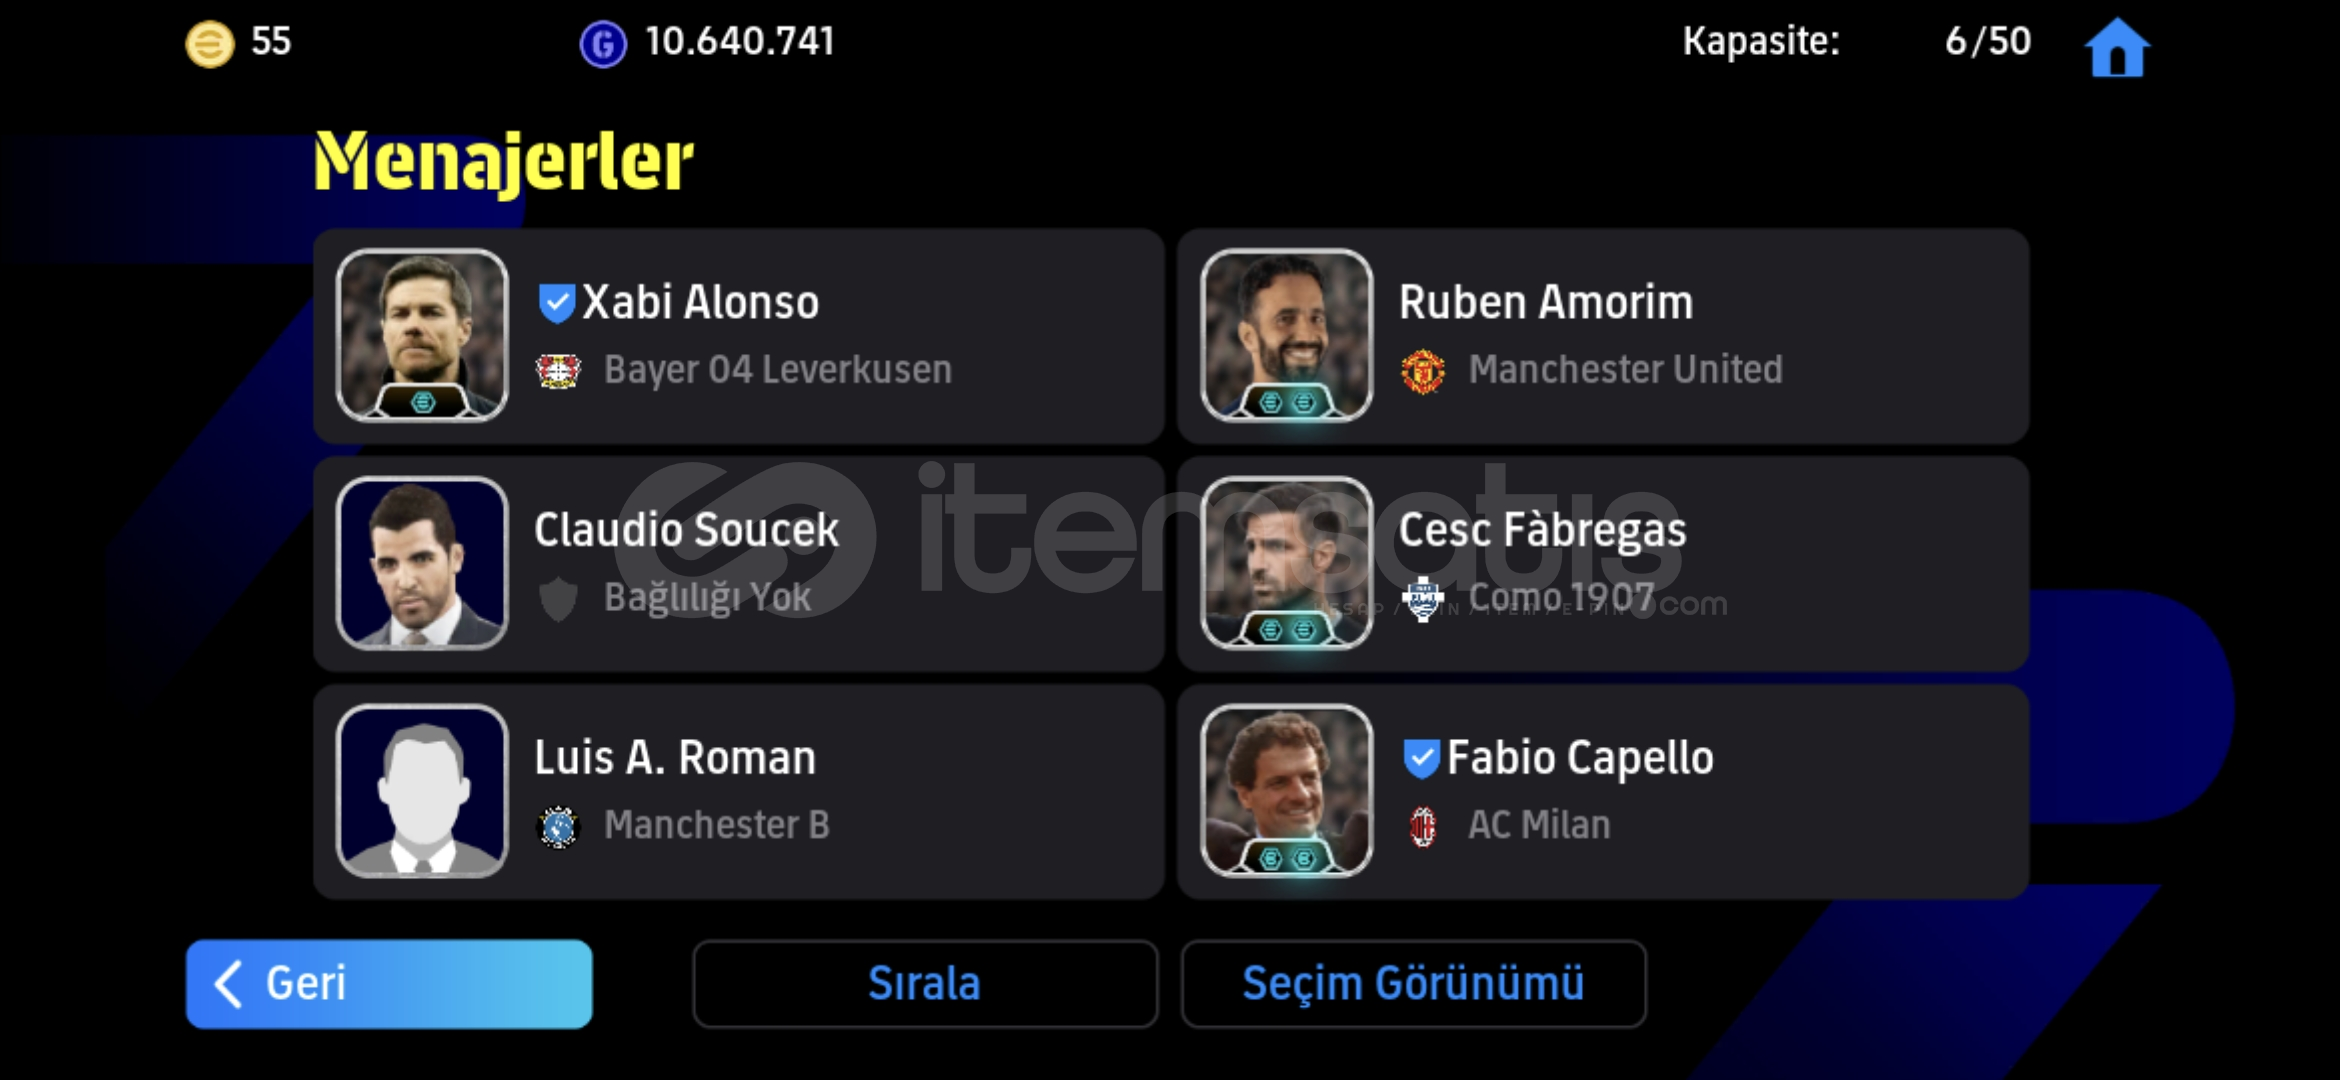The width and height of the screenshot is (2340, 1080).
Task: Select Fabio Capello's portrait
Action: click(1287, 791)
